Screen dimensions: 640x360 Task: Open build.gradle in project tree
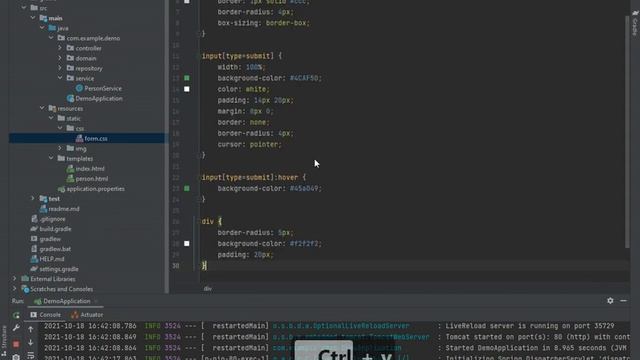pos(56,229)
